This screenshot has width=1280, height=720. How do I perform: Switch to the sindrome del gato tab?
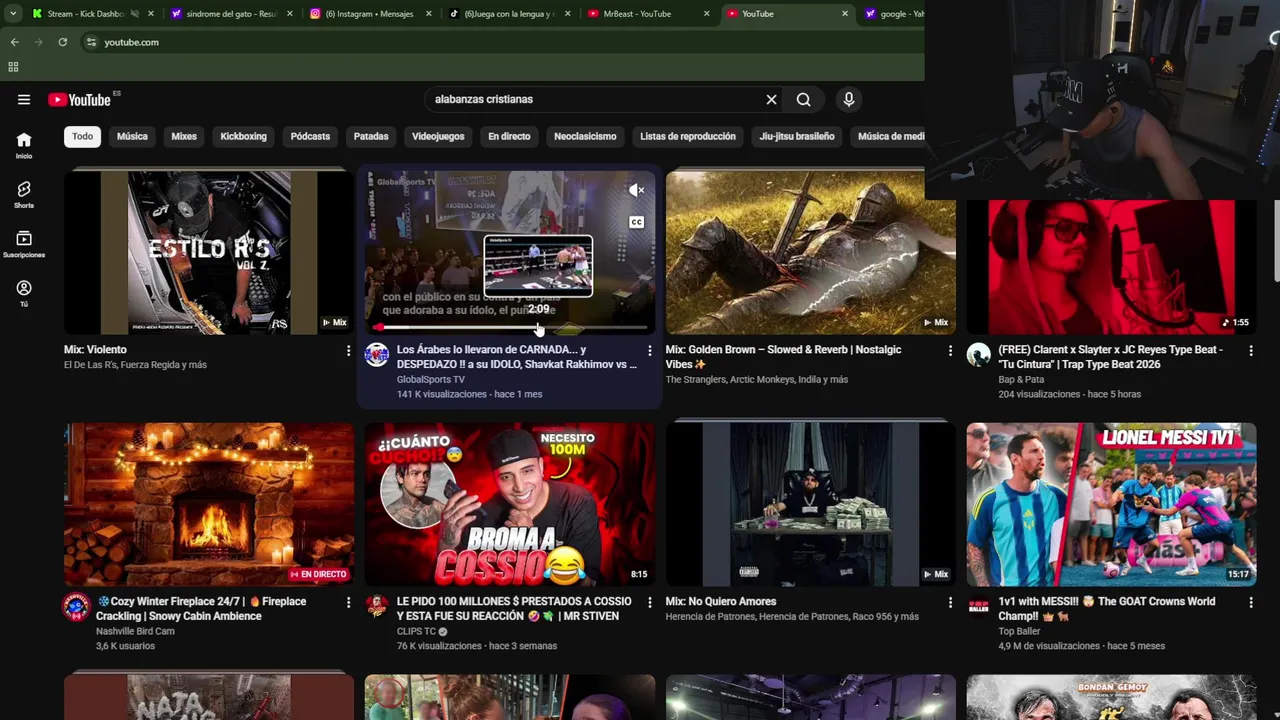click(232, 14)
